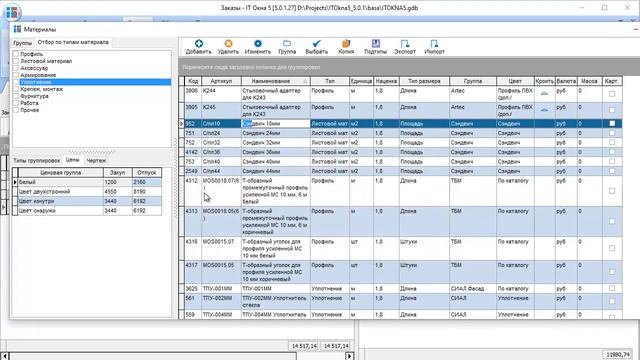Screen dimensions: 640x360
Task: Click the cutting icon in the K244 row
Action: [544, 94]
